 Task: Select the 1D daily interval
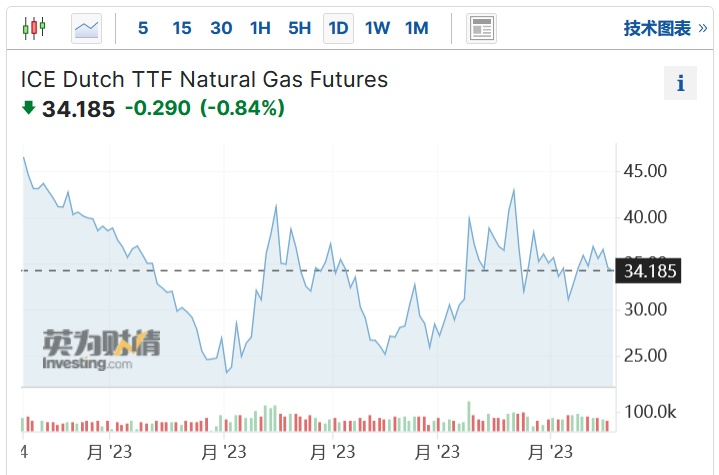[x=338, y=28]
